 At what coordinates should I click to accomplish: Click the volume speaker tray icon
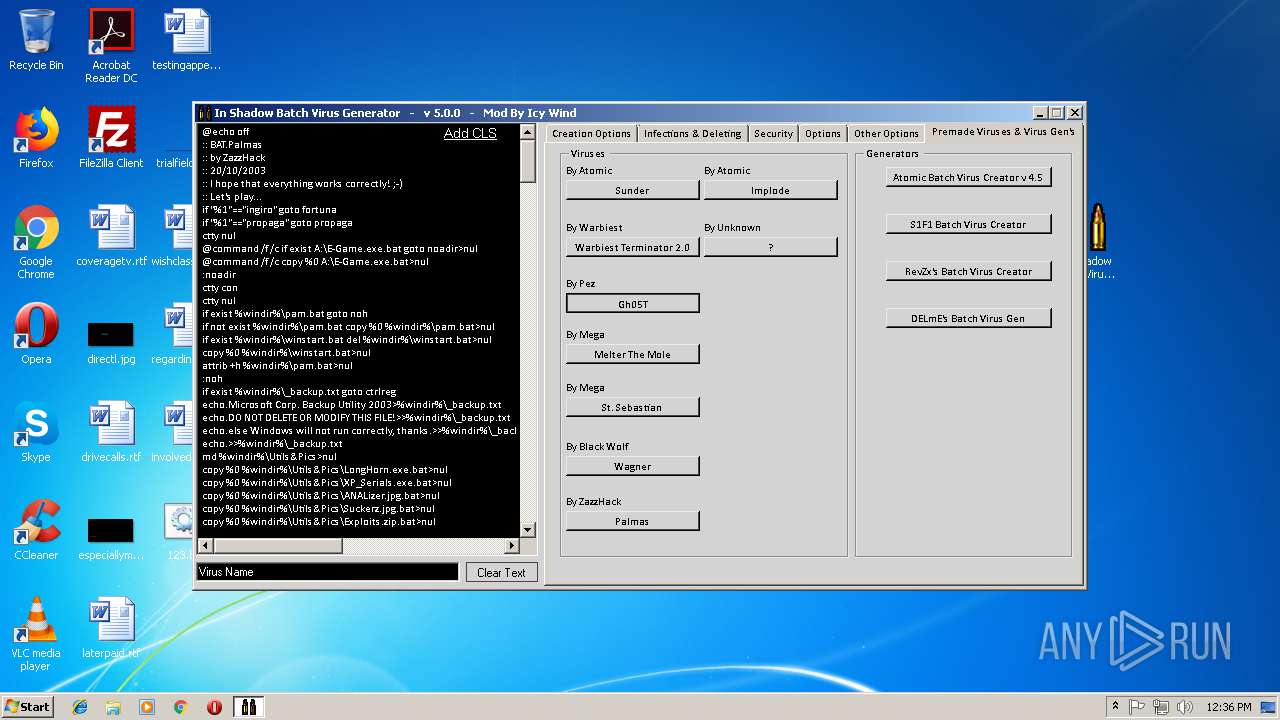pyautogui.click(x=1185, y=707)
